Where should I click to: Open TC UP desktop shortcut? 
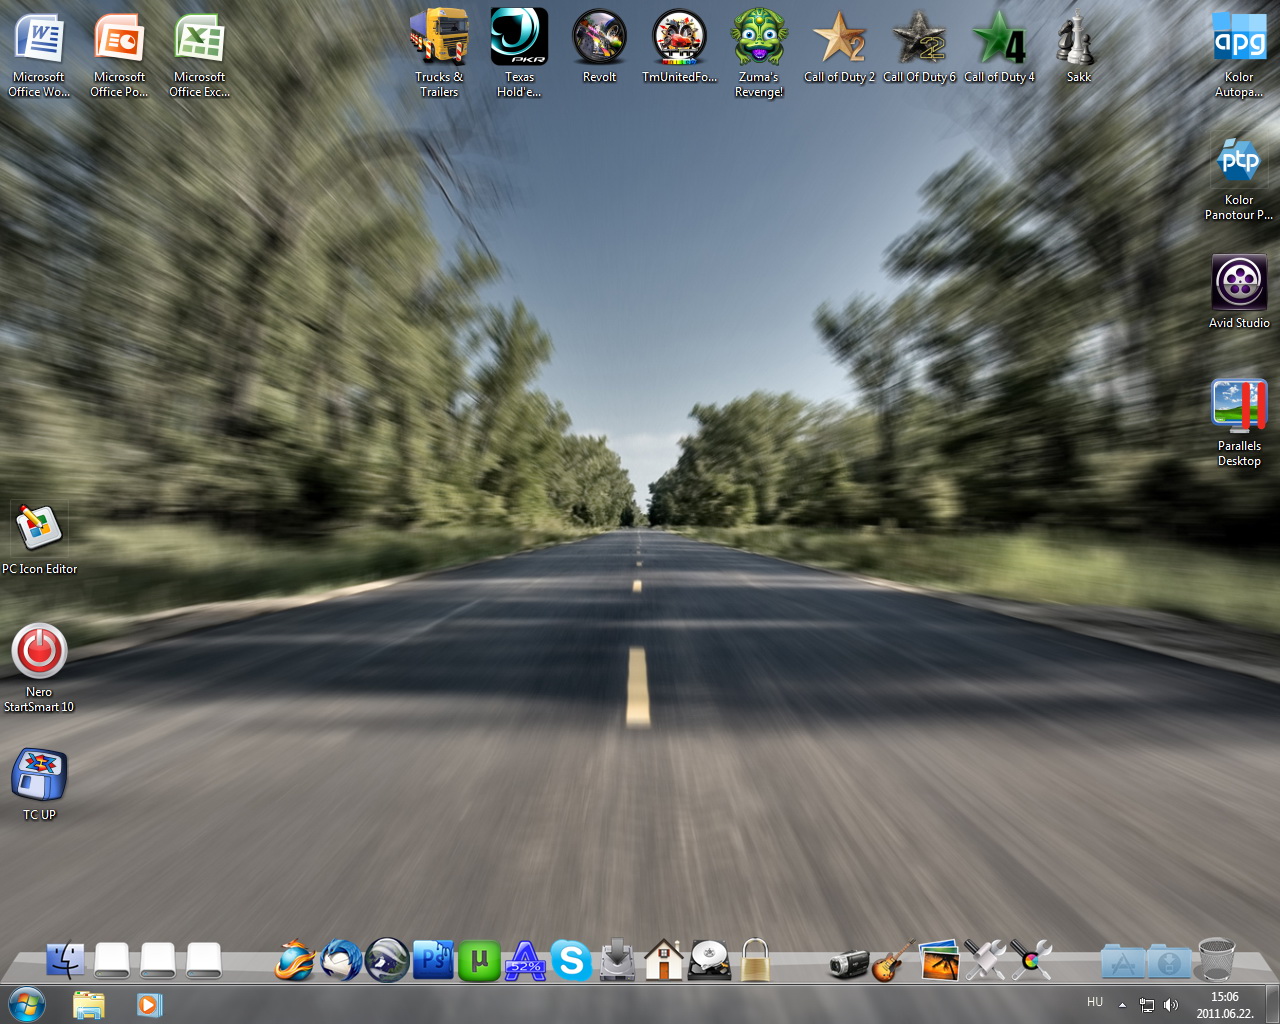[x=39, y=785]
